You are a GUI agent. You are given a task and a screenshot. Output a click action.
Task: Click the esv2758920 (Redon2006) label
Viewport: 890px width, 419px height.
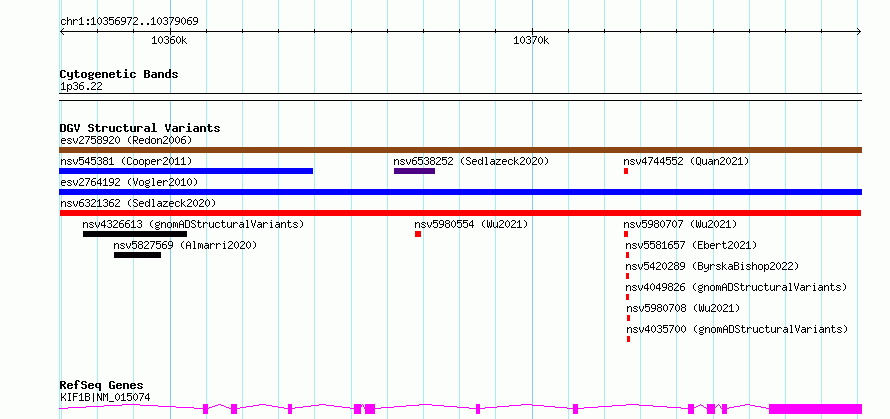tap(126, 140)
